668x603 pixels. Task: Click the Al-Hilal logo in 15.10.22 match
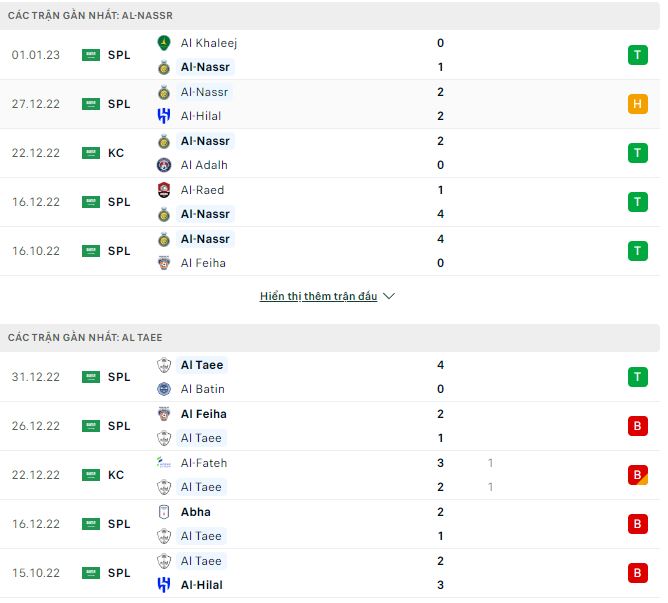coord(164,585)
